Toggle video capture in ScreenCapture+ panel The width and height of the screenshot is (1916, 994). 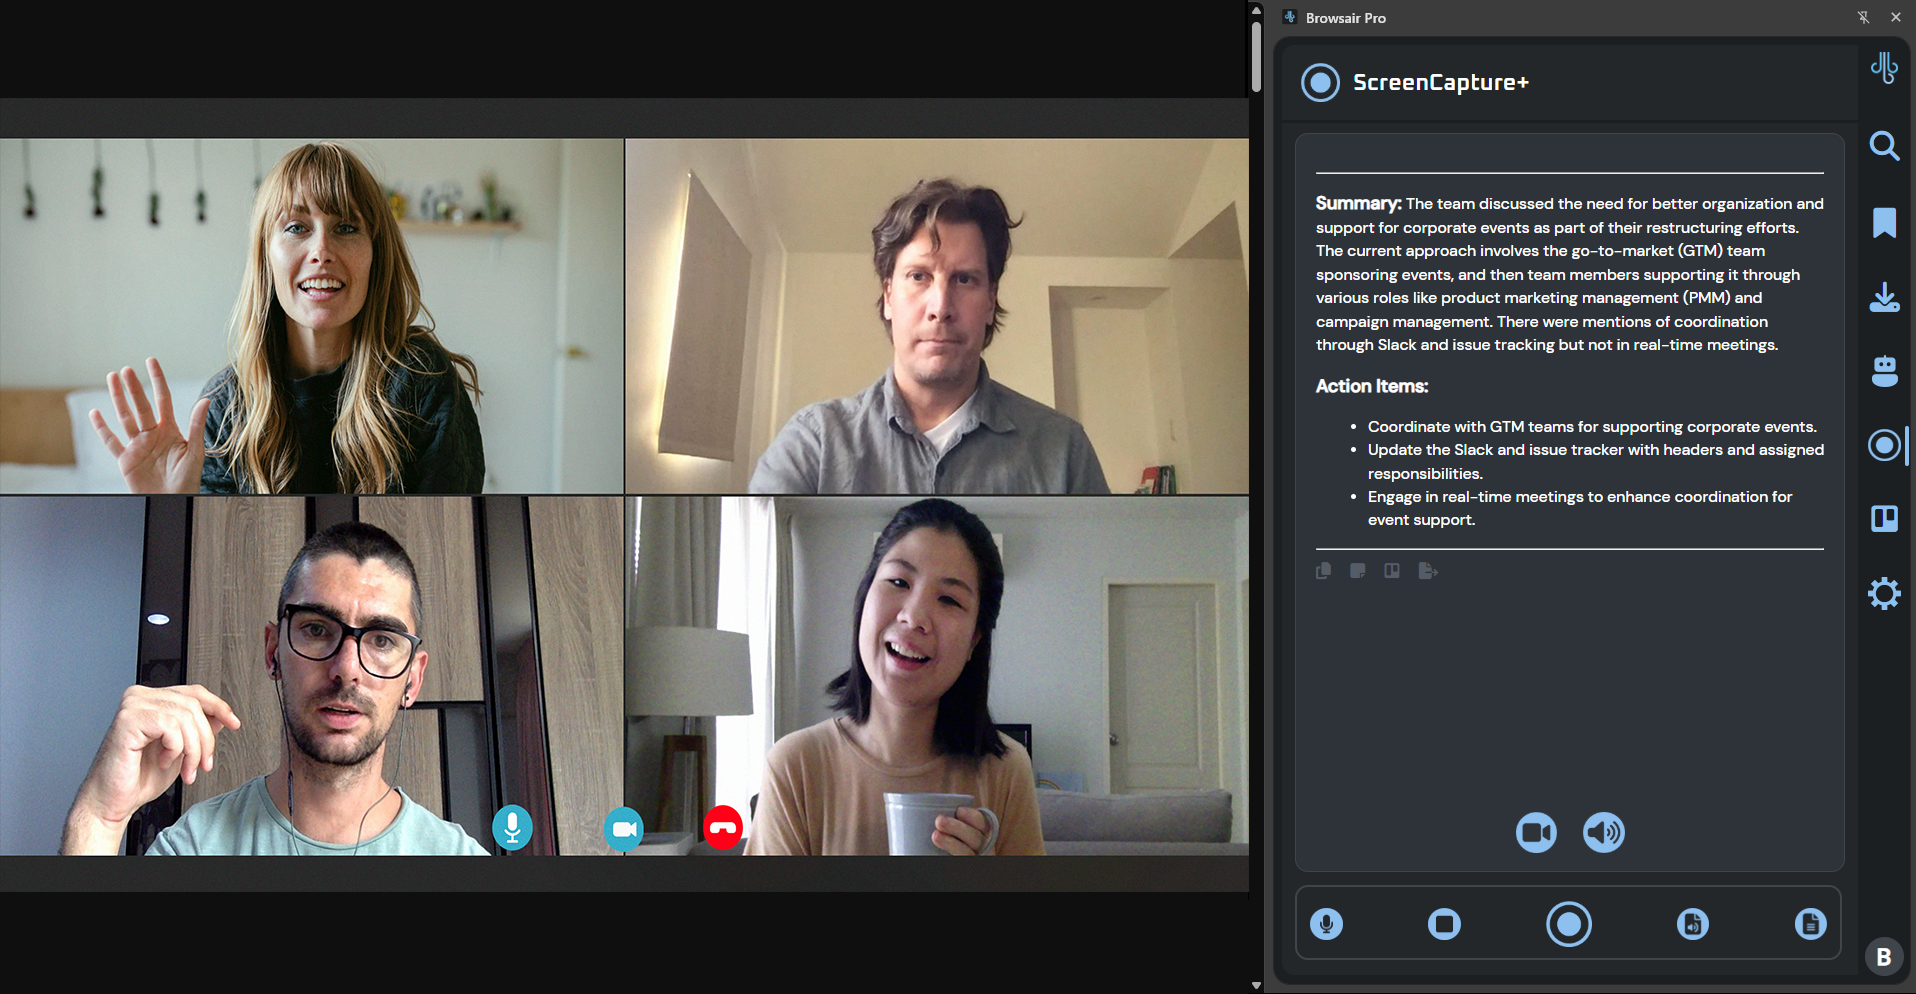[x=1535, y=832]
